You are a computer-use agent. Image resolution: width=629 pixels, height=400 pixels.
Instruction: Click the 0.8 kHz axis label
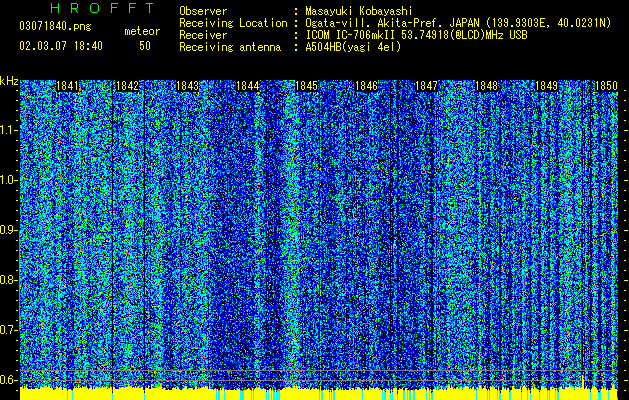(x=9, y=280)
